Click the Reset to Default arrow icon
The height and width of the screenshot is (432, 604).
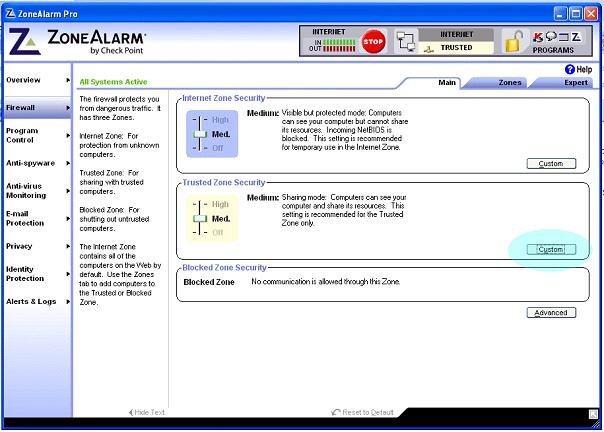point(336,412)
